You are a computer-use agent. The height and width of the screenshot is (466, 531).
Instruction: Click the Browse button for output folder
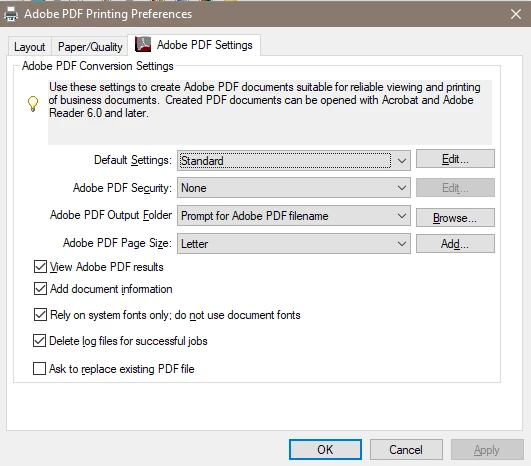tap(455, 218)
